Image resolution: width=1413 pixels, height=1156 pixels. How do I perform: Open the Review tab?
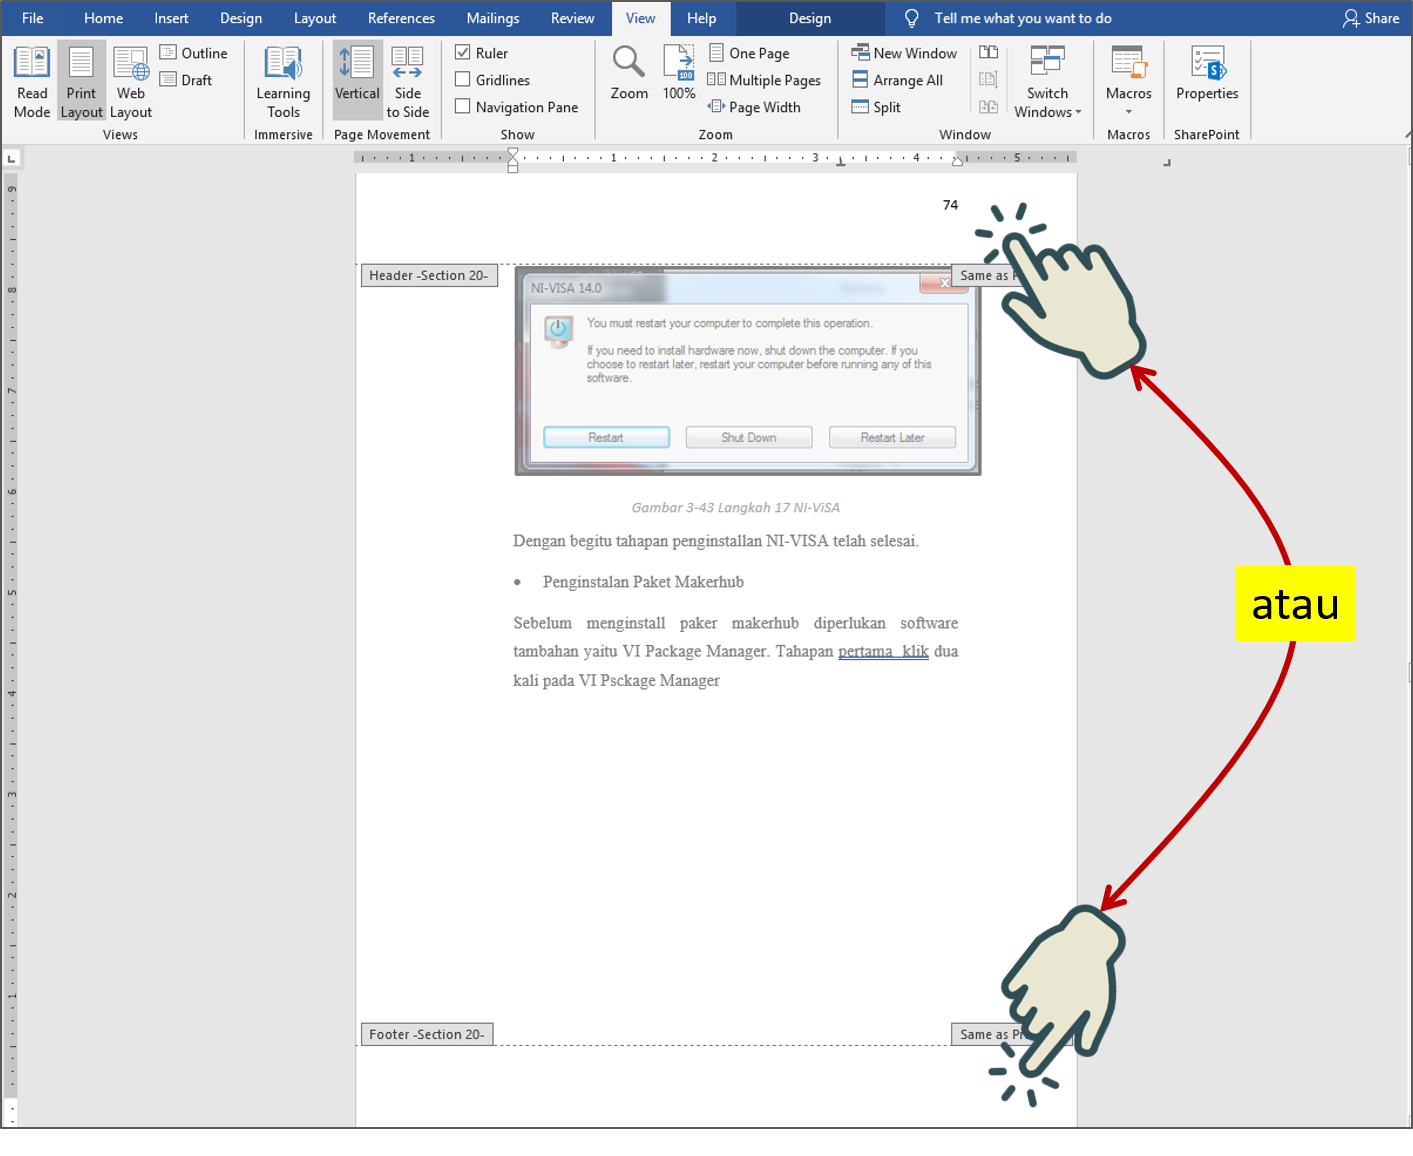point(572,18)
